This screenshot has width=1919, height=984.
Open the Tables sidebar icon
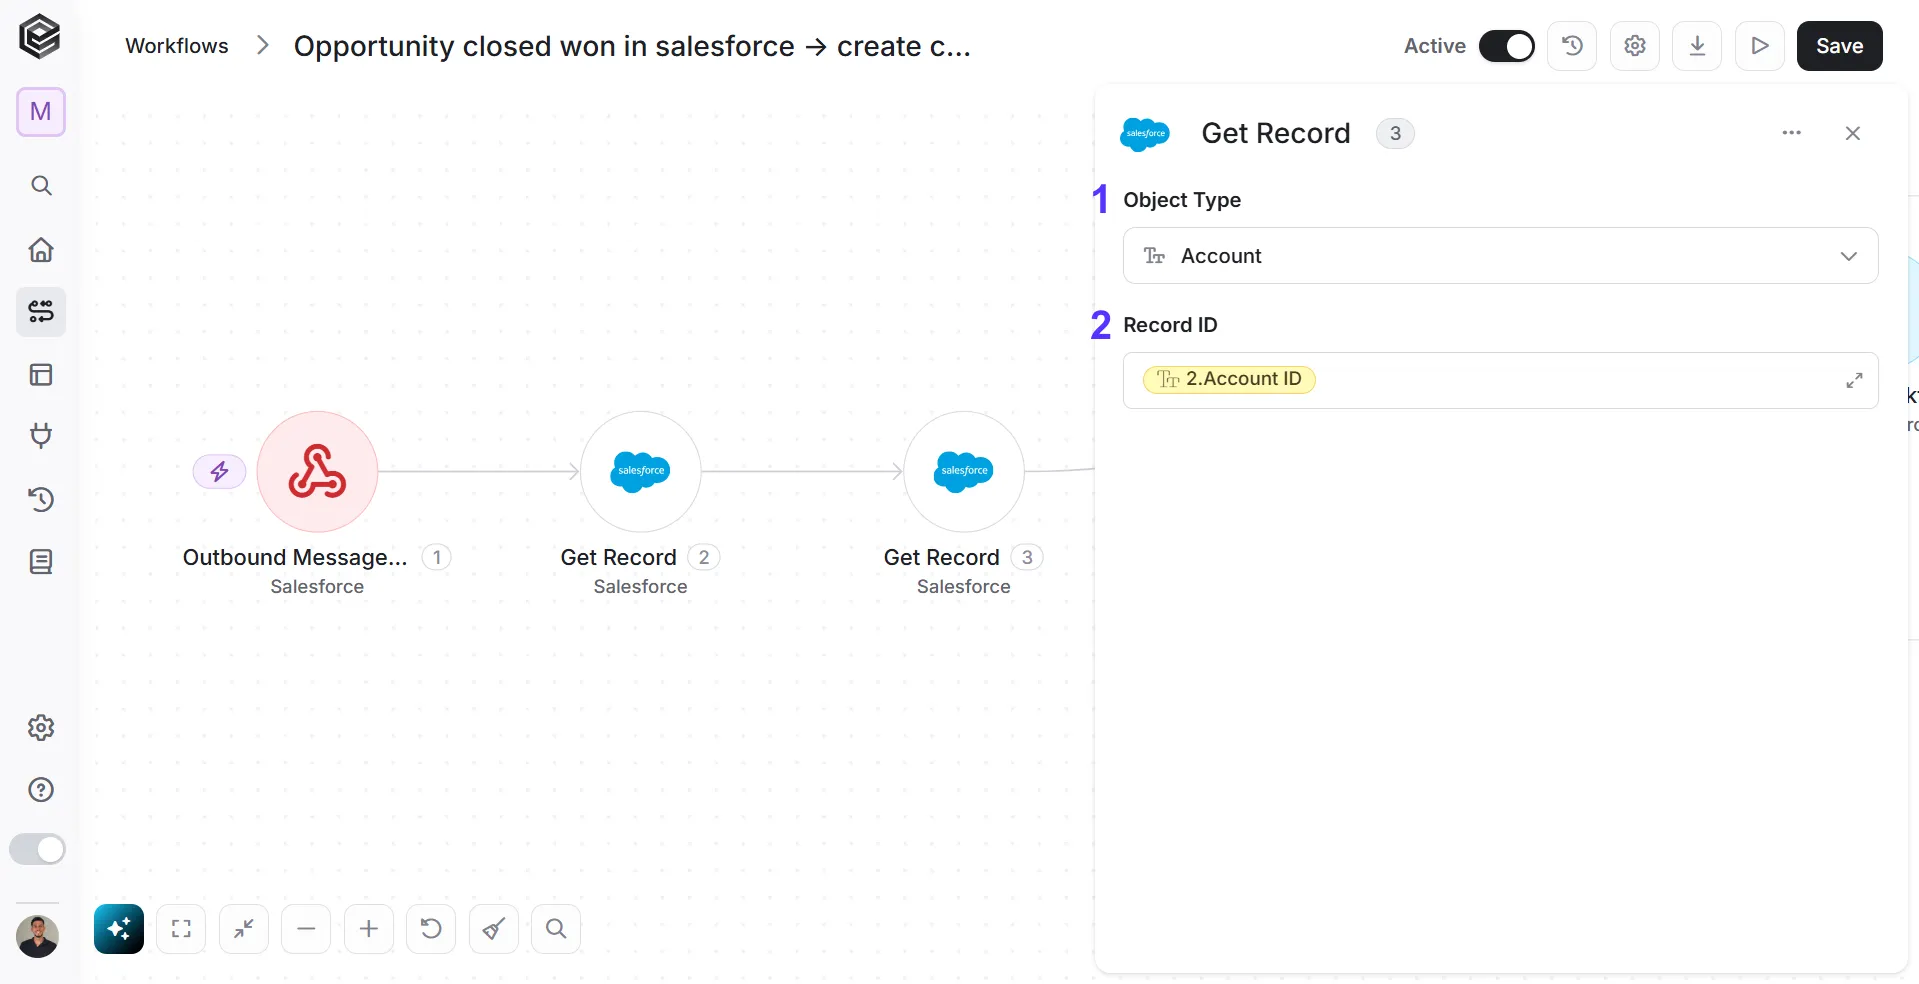coord(41,375)
